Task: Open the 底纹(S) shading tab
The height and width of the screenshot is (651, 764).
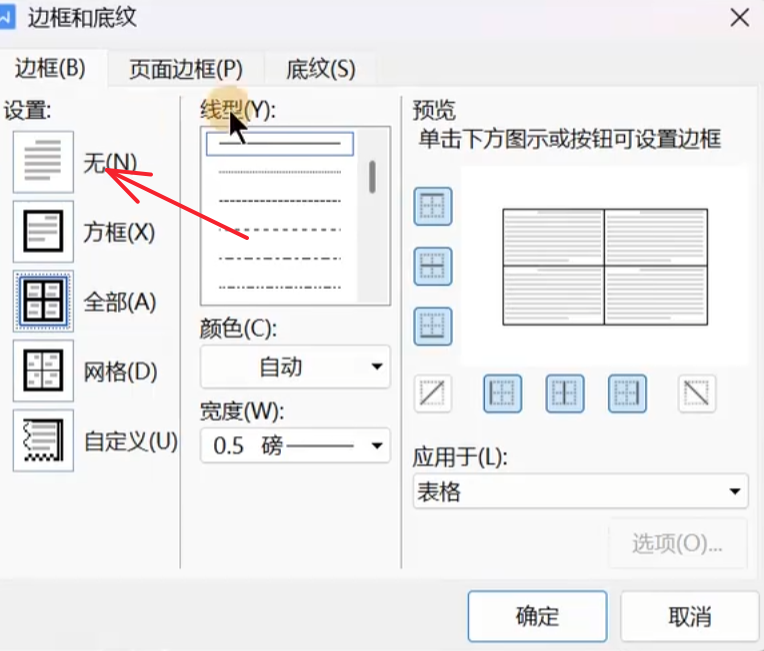Action: (x=321, y=69)
